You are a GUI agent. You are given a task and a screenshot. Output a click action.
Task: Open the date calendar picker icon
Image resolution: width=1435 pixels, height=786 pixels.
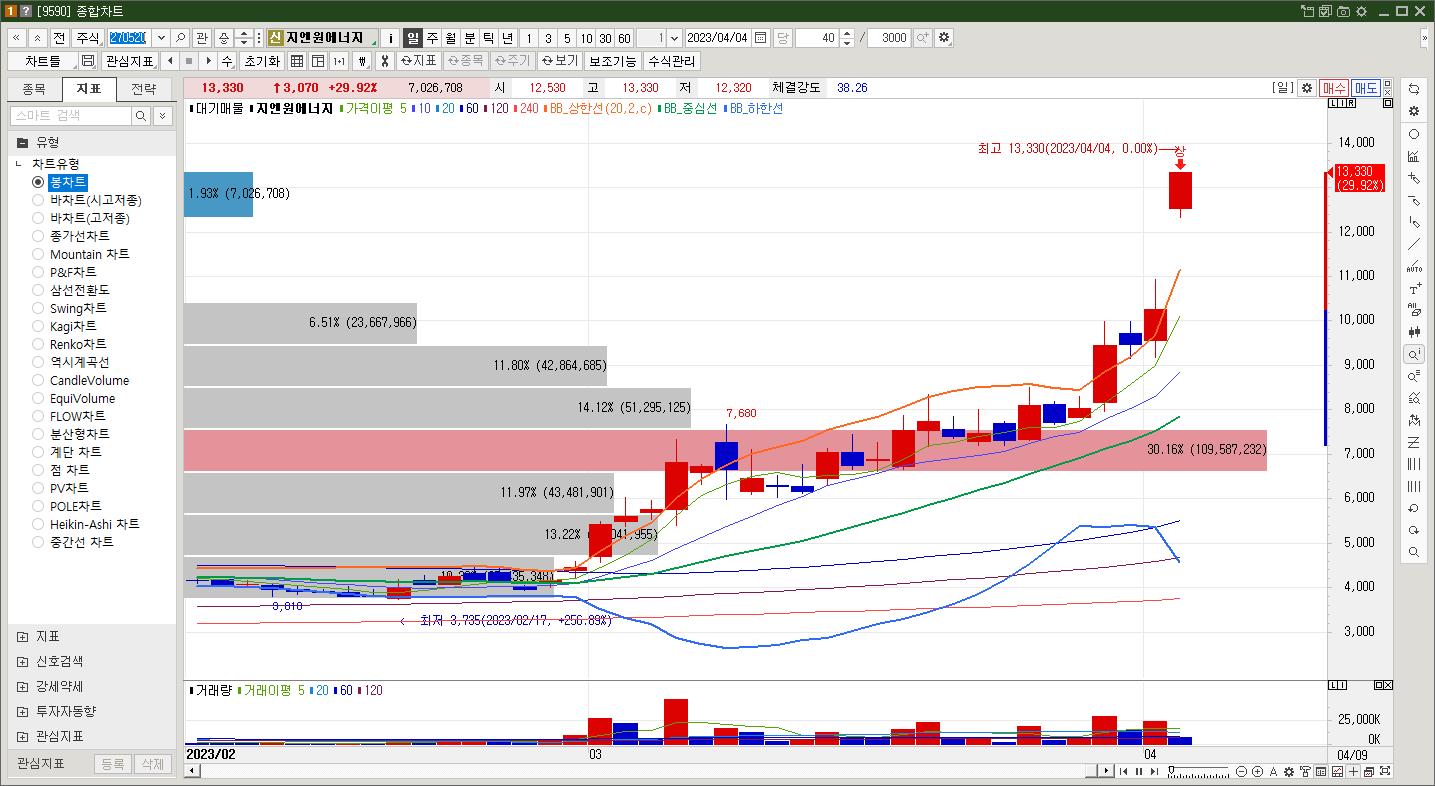[761, 38]
